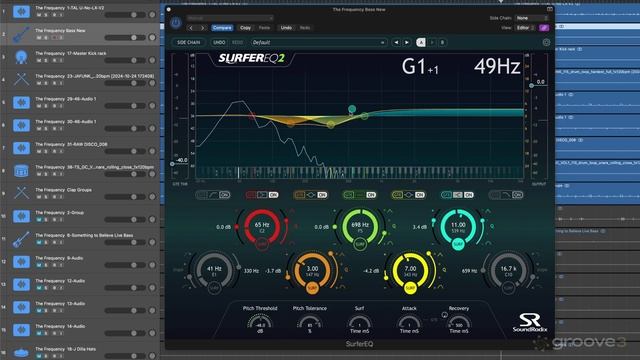
Task: Click the 16.7 k low-pass frequency knob
Action: (508, 269)
